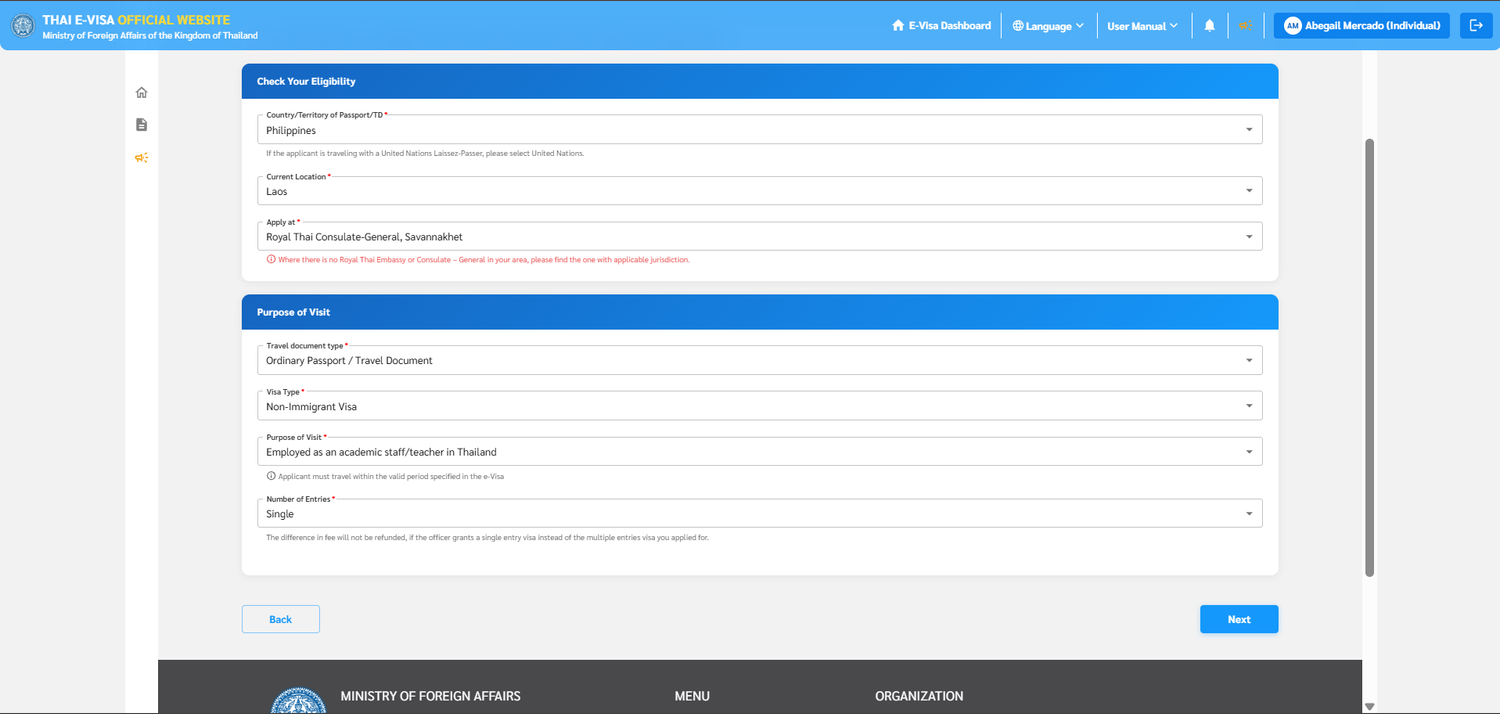
Task: Click the blue Purpose of Visit section header
Action: pyautogui.click(x=760, y=312)
